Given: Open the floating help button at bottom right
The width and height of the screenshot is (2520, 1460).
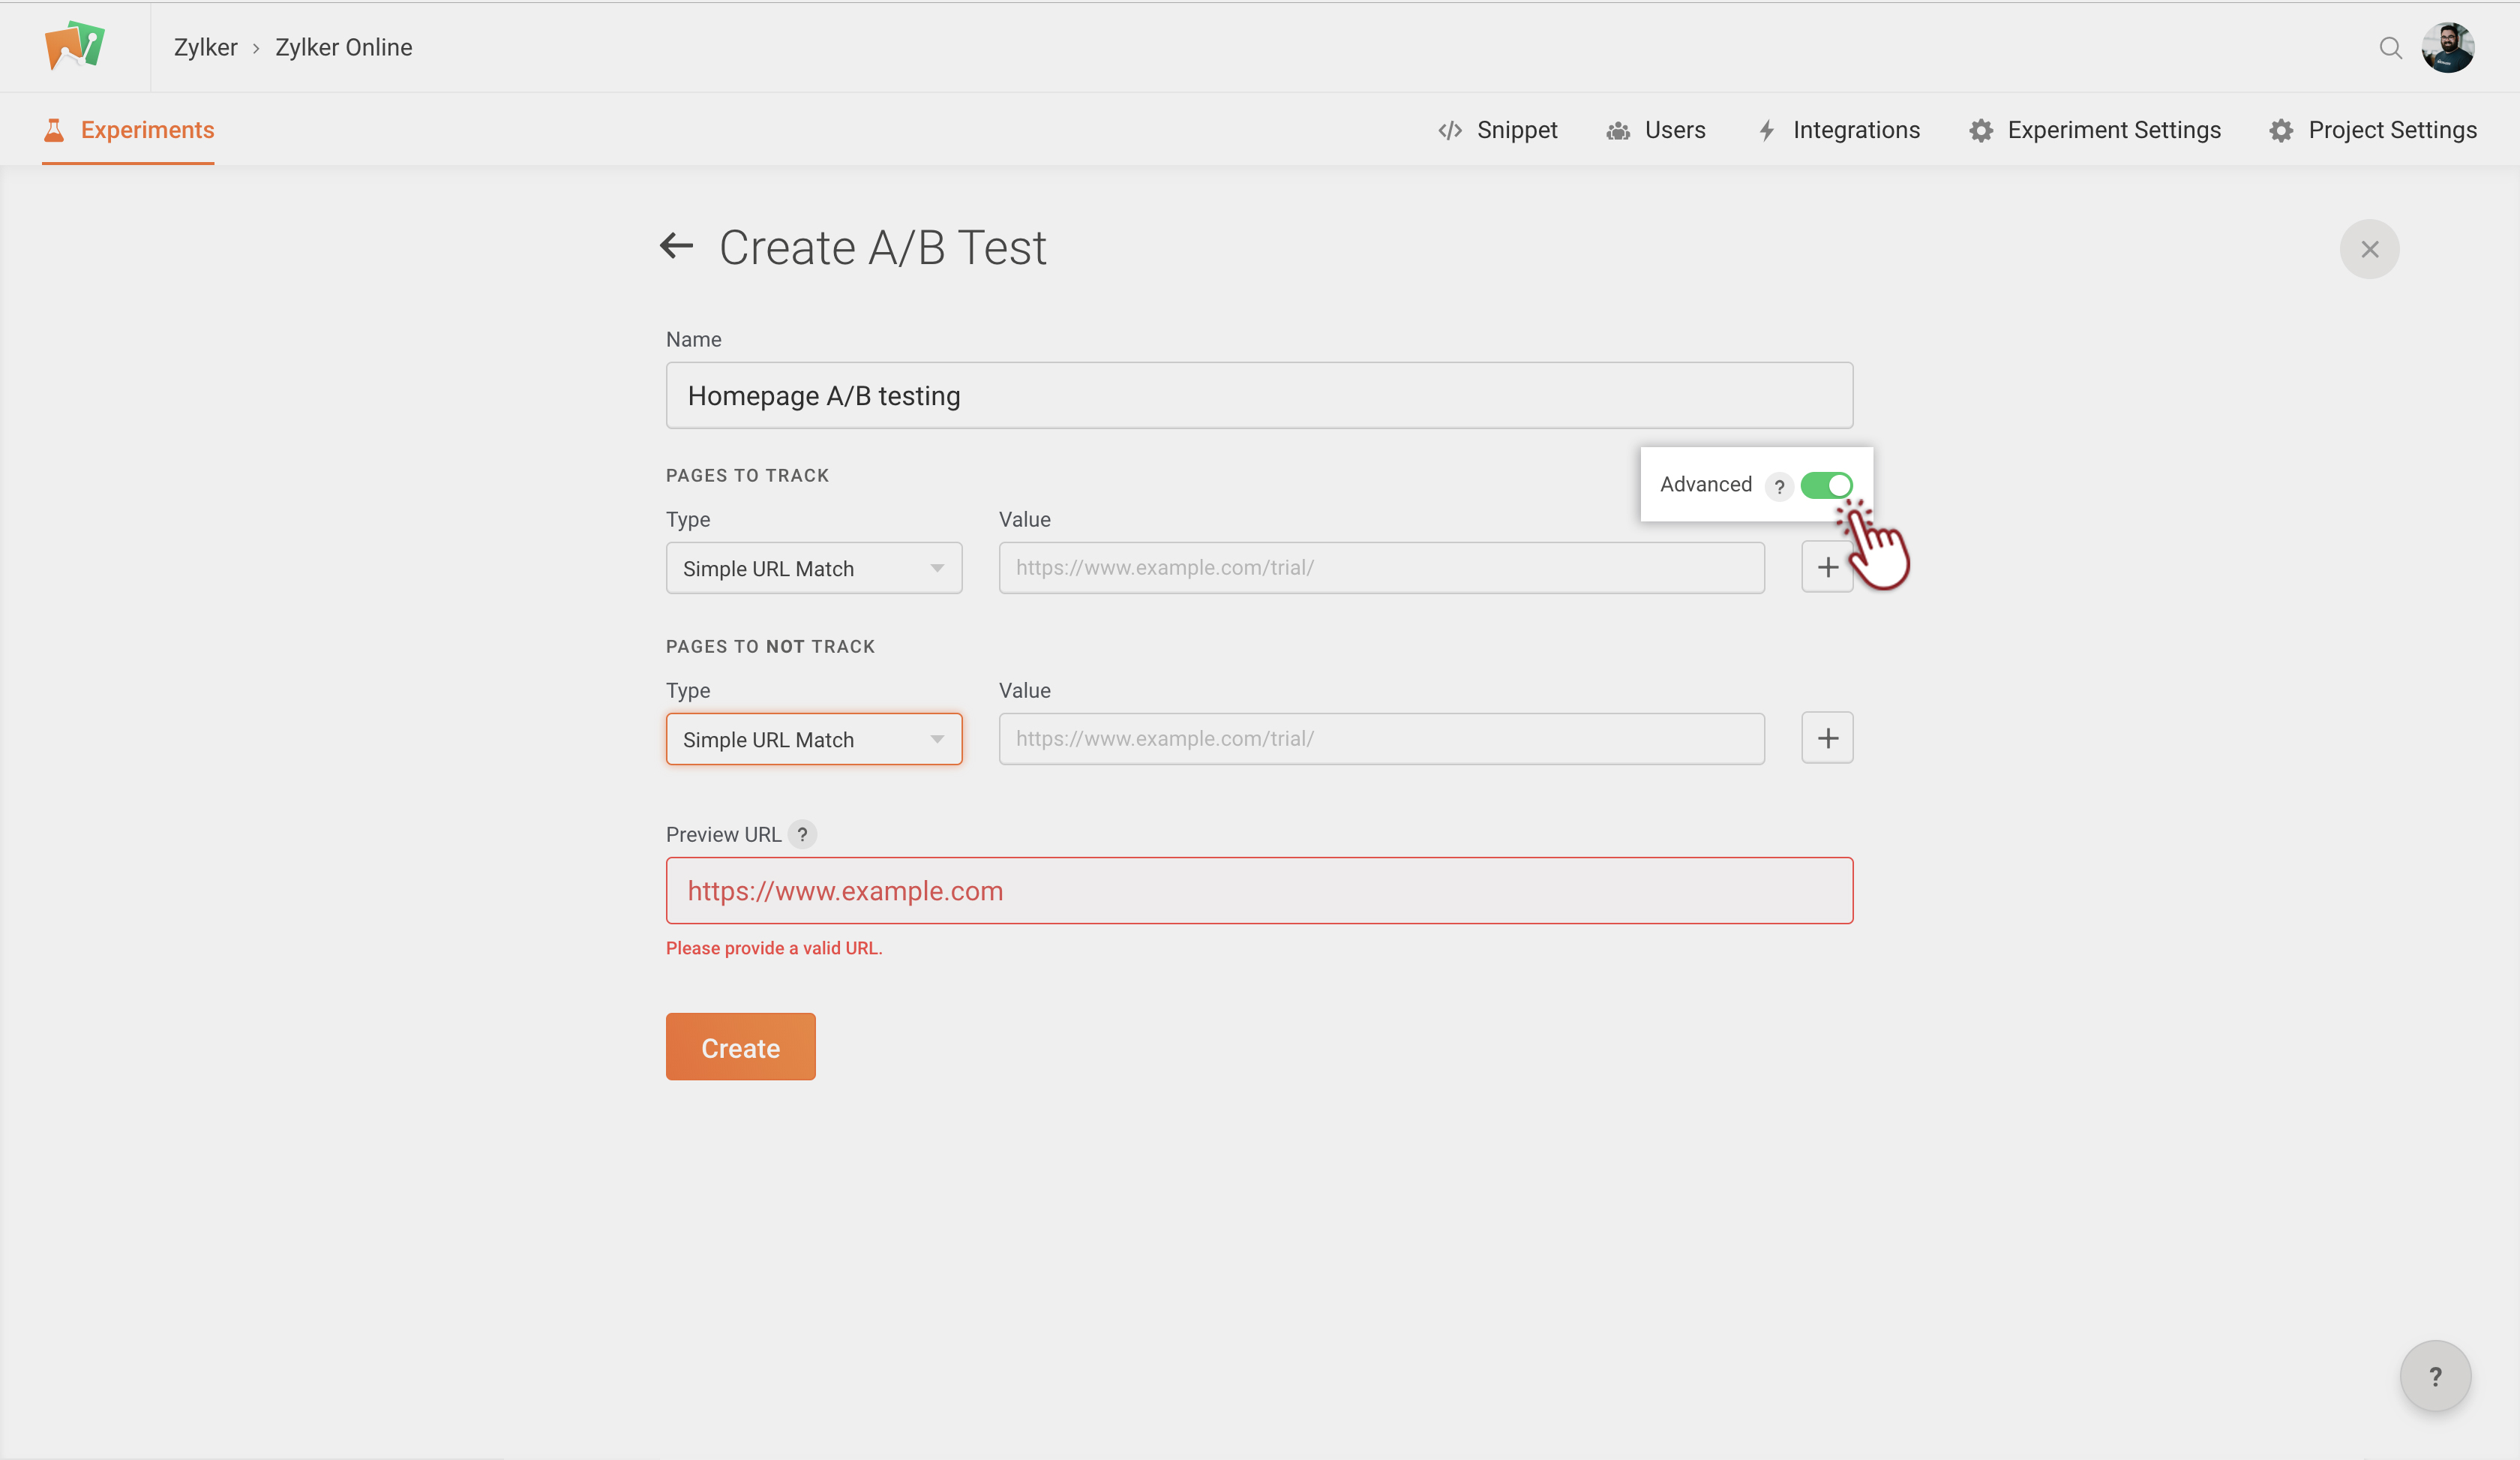Looking at the screenshot, I should [x=2435, y=1376].
